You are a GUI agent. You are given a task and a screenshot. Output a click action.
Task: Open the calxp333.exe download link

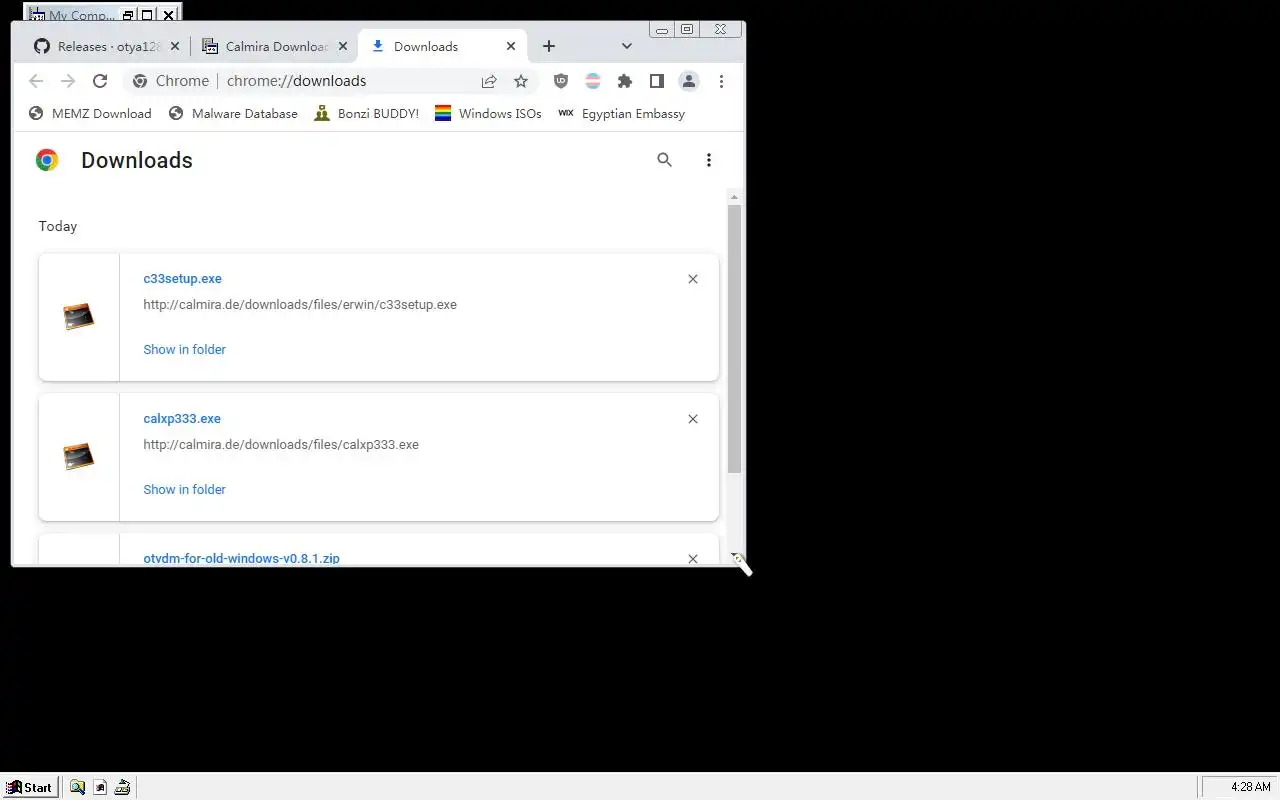182,419
